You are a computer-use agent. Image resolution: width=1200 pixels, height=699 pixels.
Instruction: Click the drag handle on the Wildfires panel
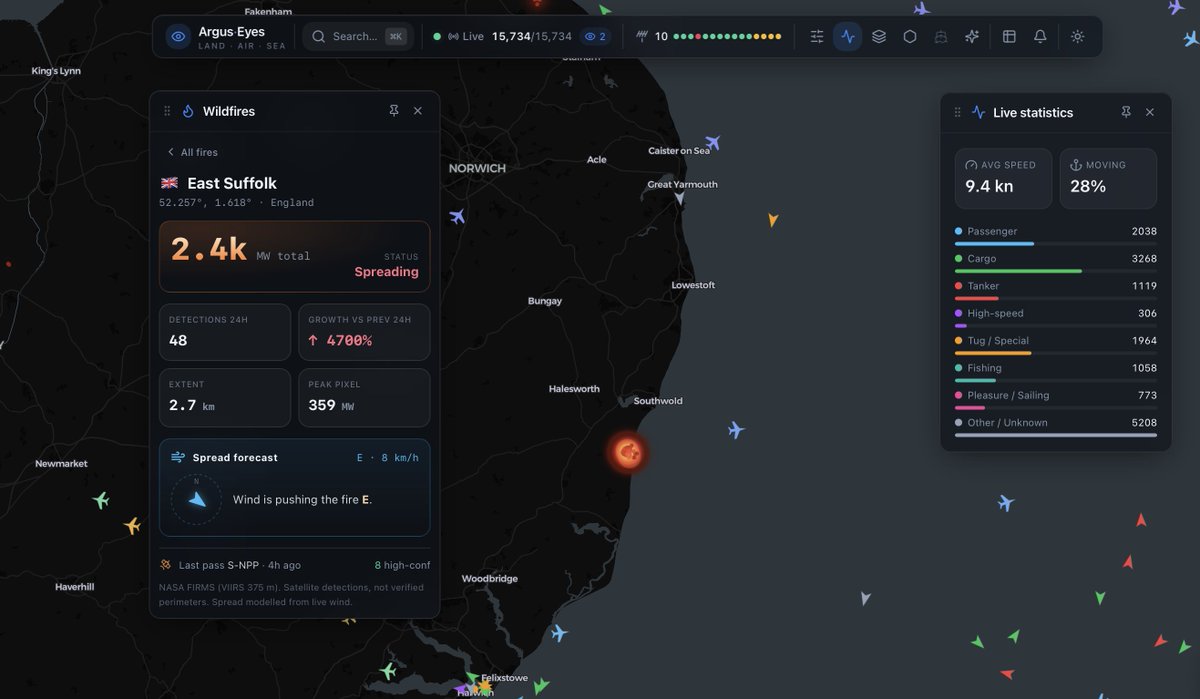pos(167,111)
